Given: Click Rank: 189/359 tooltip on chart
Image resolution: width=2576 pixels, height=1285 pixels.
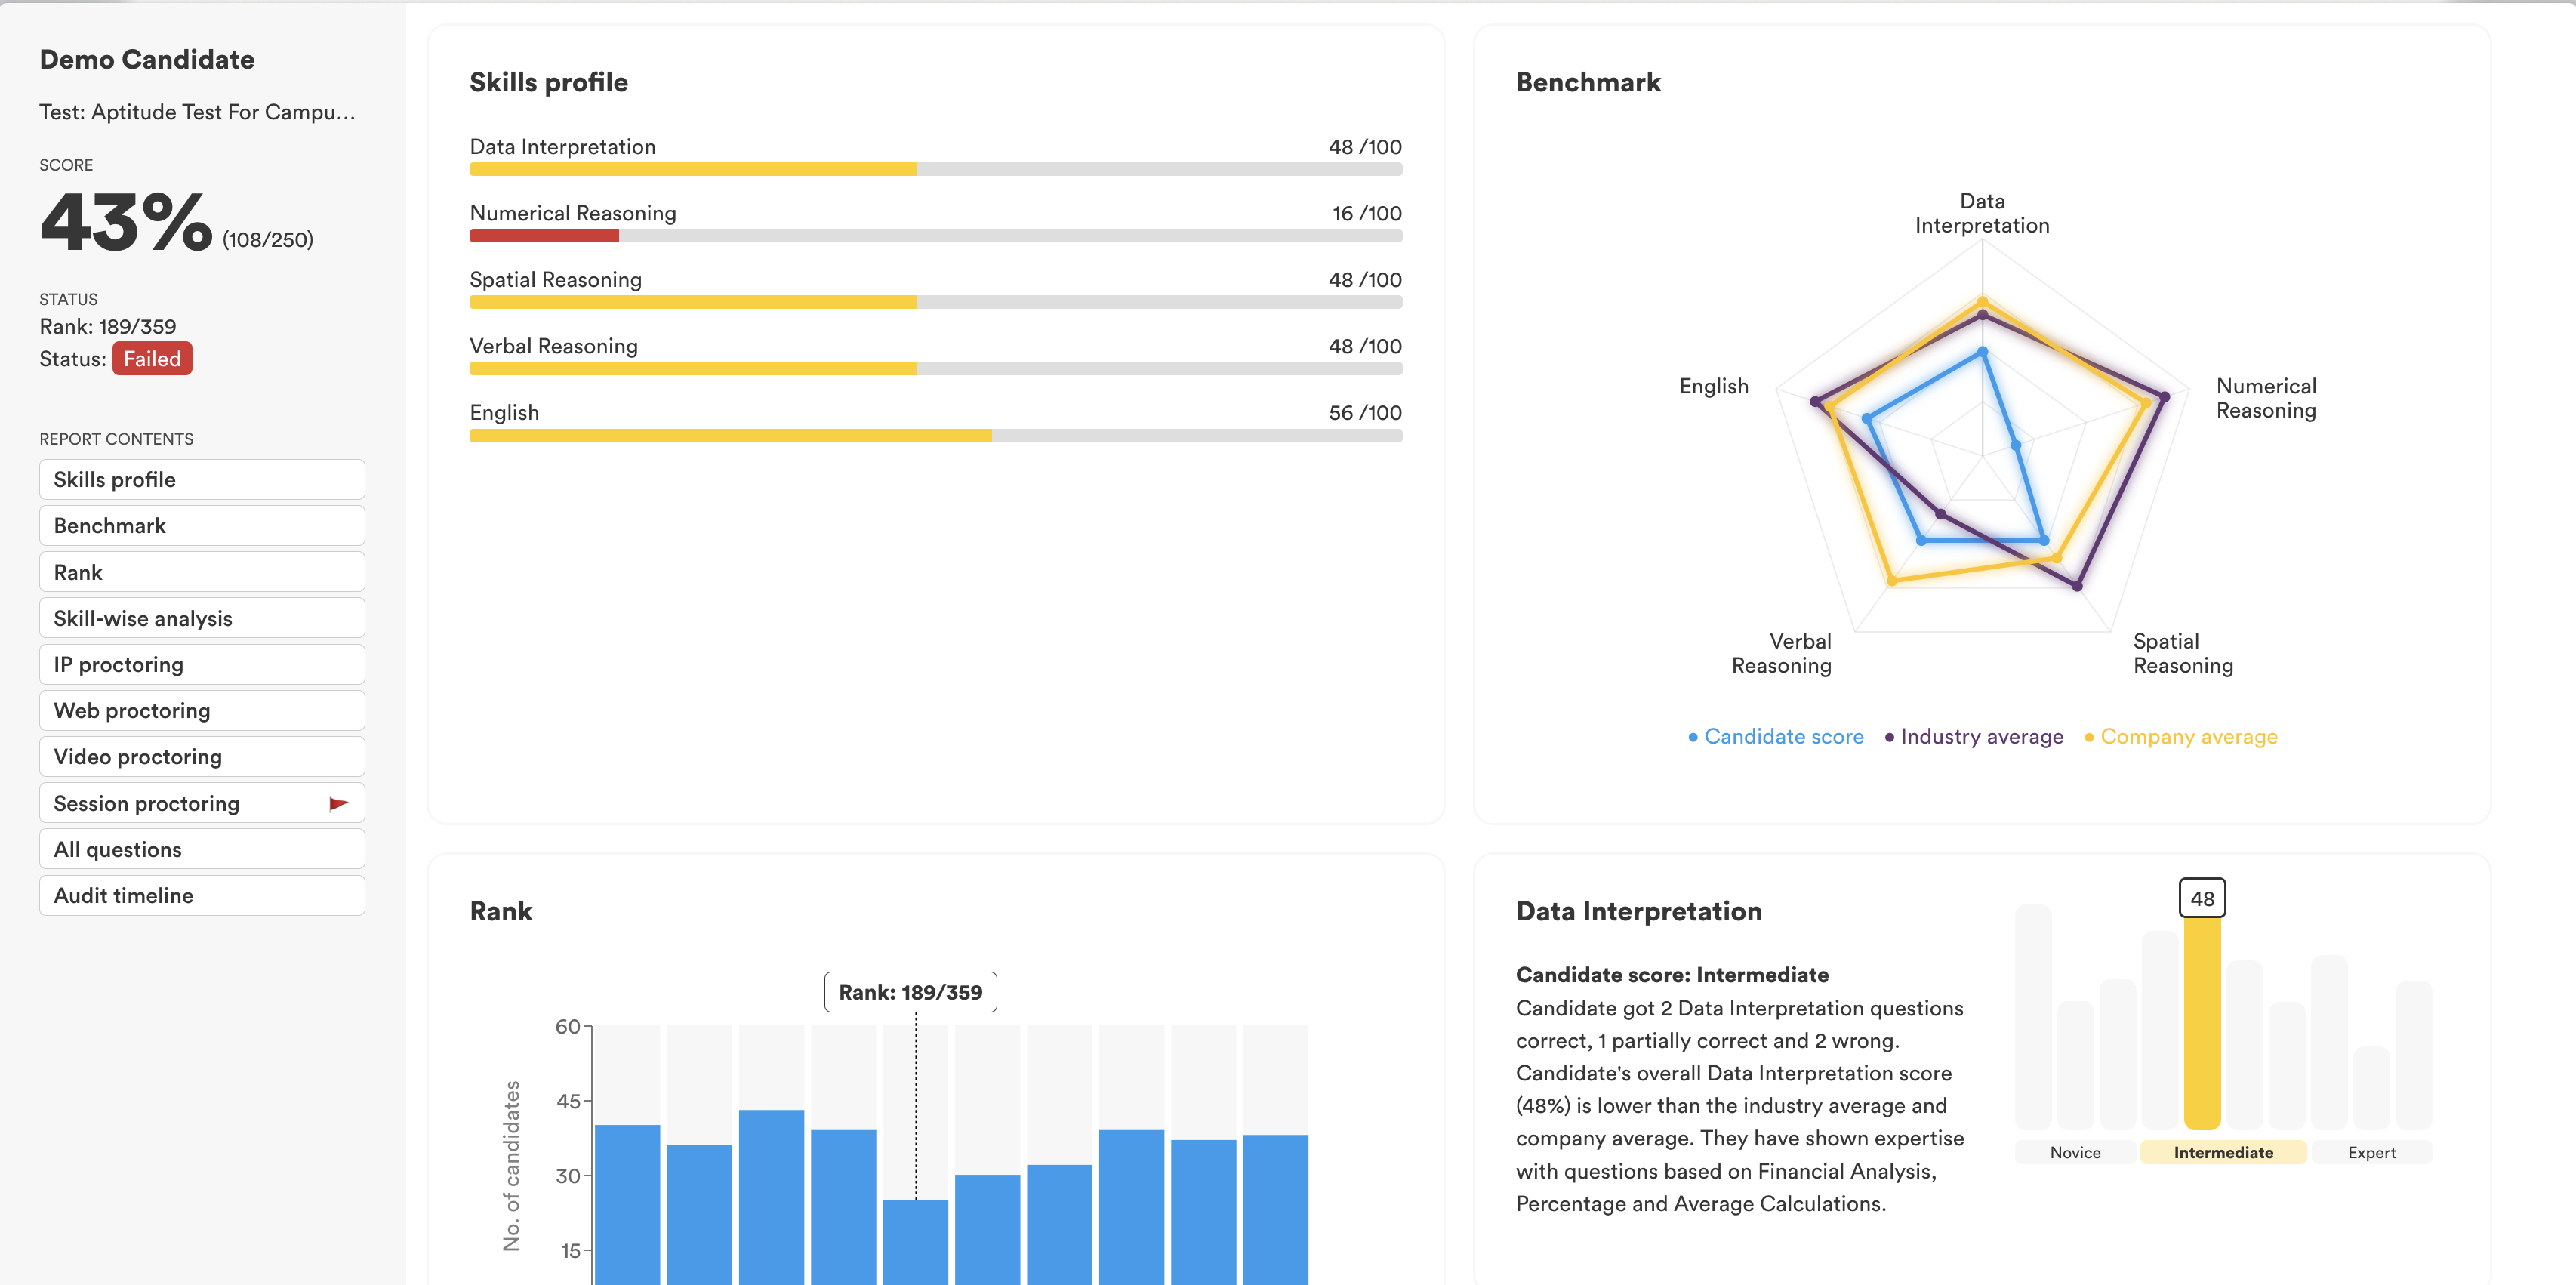Looking at the screenshot, I should (910, 992).
